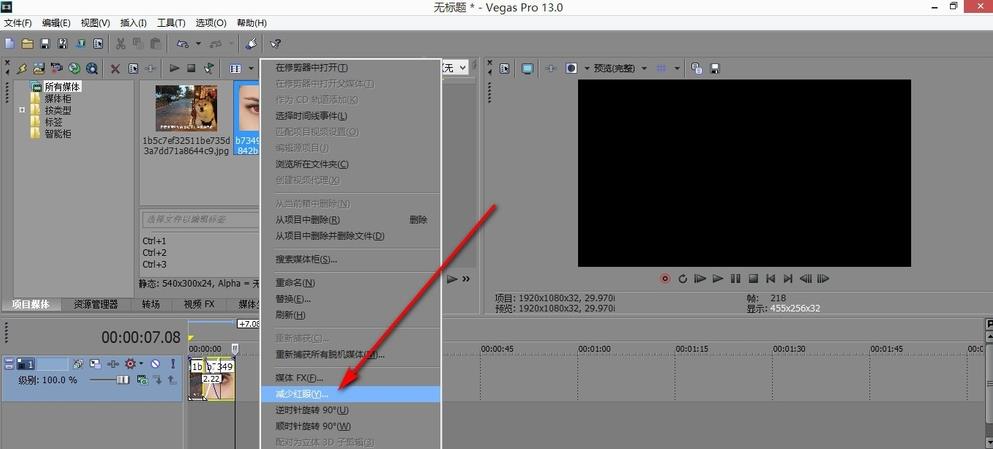
Task: Toggle Auto Preview icon in media panel
Action: pyautogui.click(x=208, y=68)
